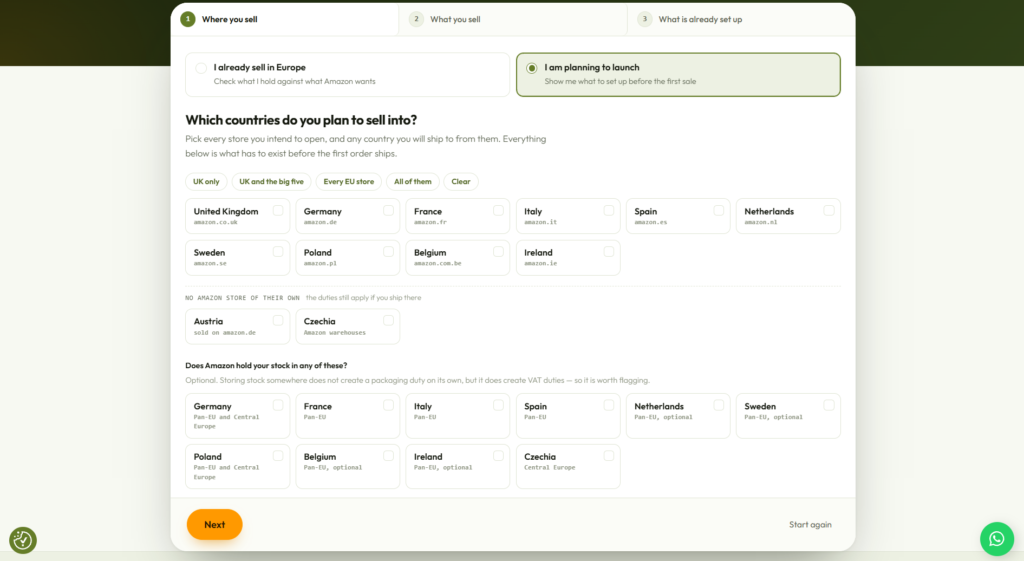Check France Pan-EU stock location
Image resolution: width=1024 pixels, height=561 pixels.
pyautogui.click(x=347, y=415)
